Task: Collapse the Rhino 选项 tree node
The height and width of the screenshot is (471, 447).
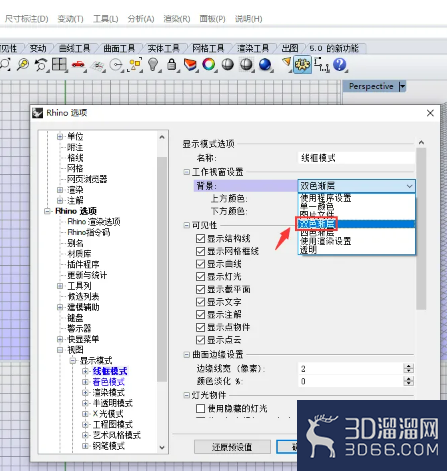Action: click(x=47, y=211)
